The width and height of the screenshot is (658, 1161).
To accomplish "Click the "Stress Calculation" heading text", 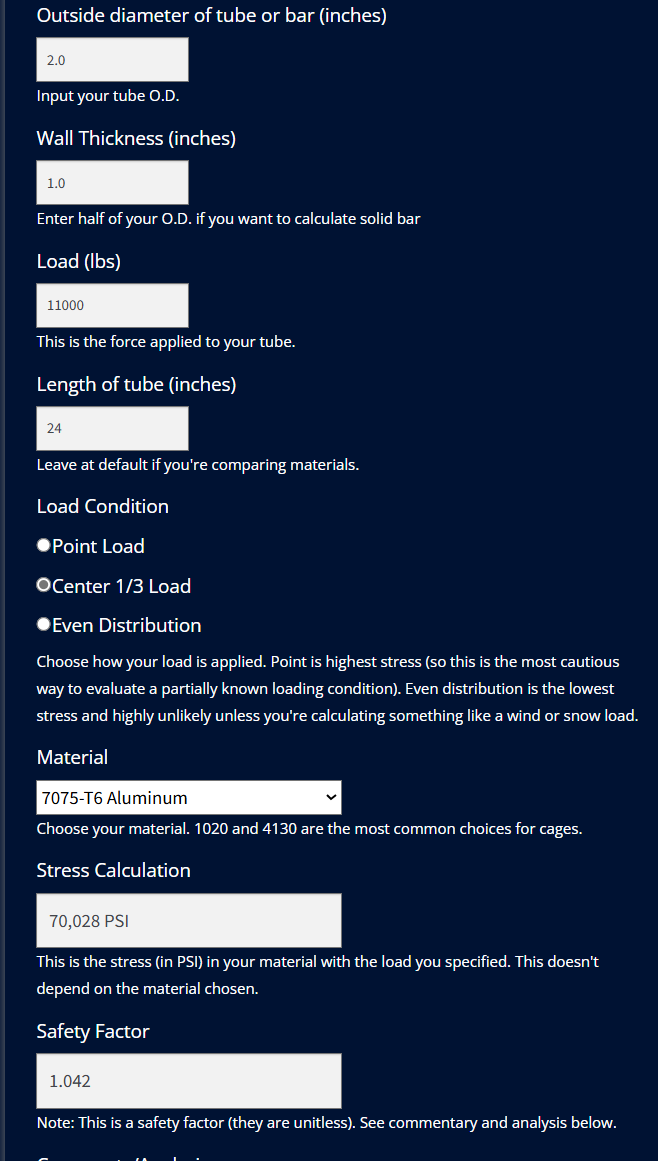I will (x=113, y=871).
